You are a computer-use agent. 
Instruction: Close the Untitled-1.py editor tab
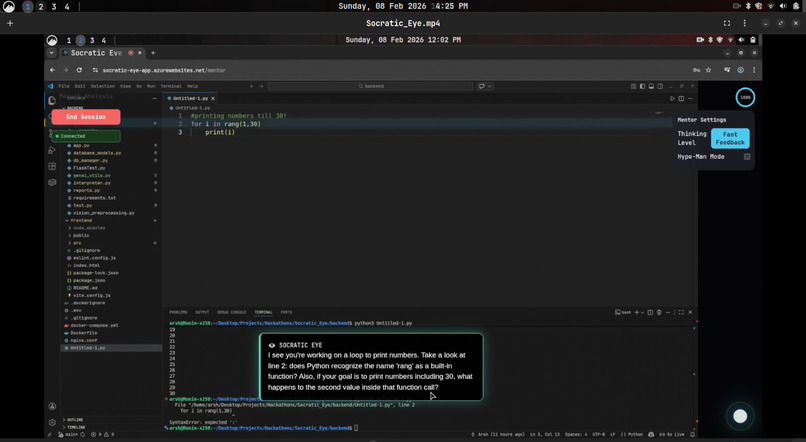click(213, 98)
